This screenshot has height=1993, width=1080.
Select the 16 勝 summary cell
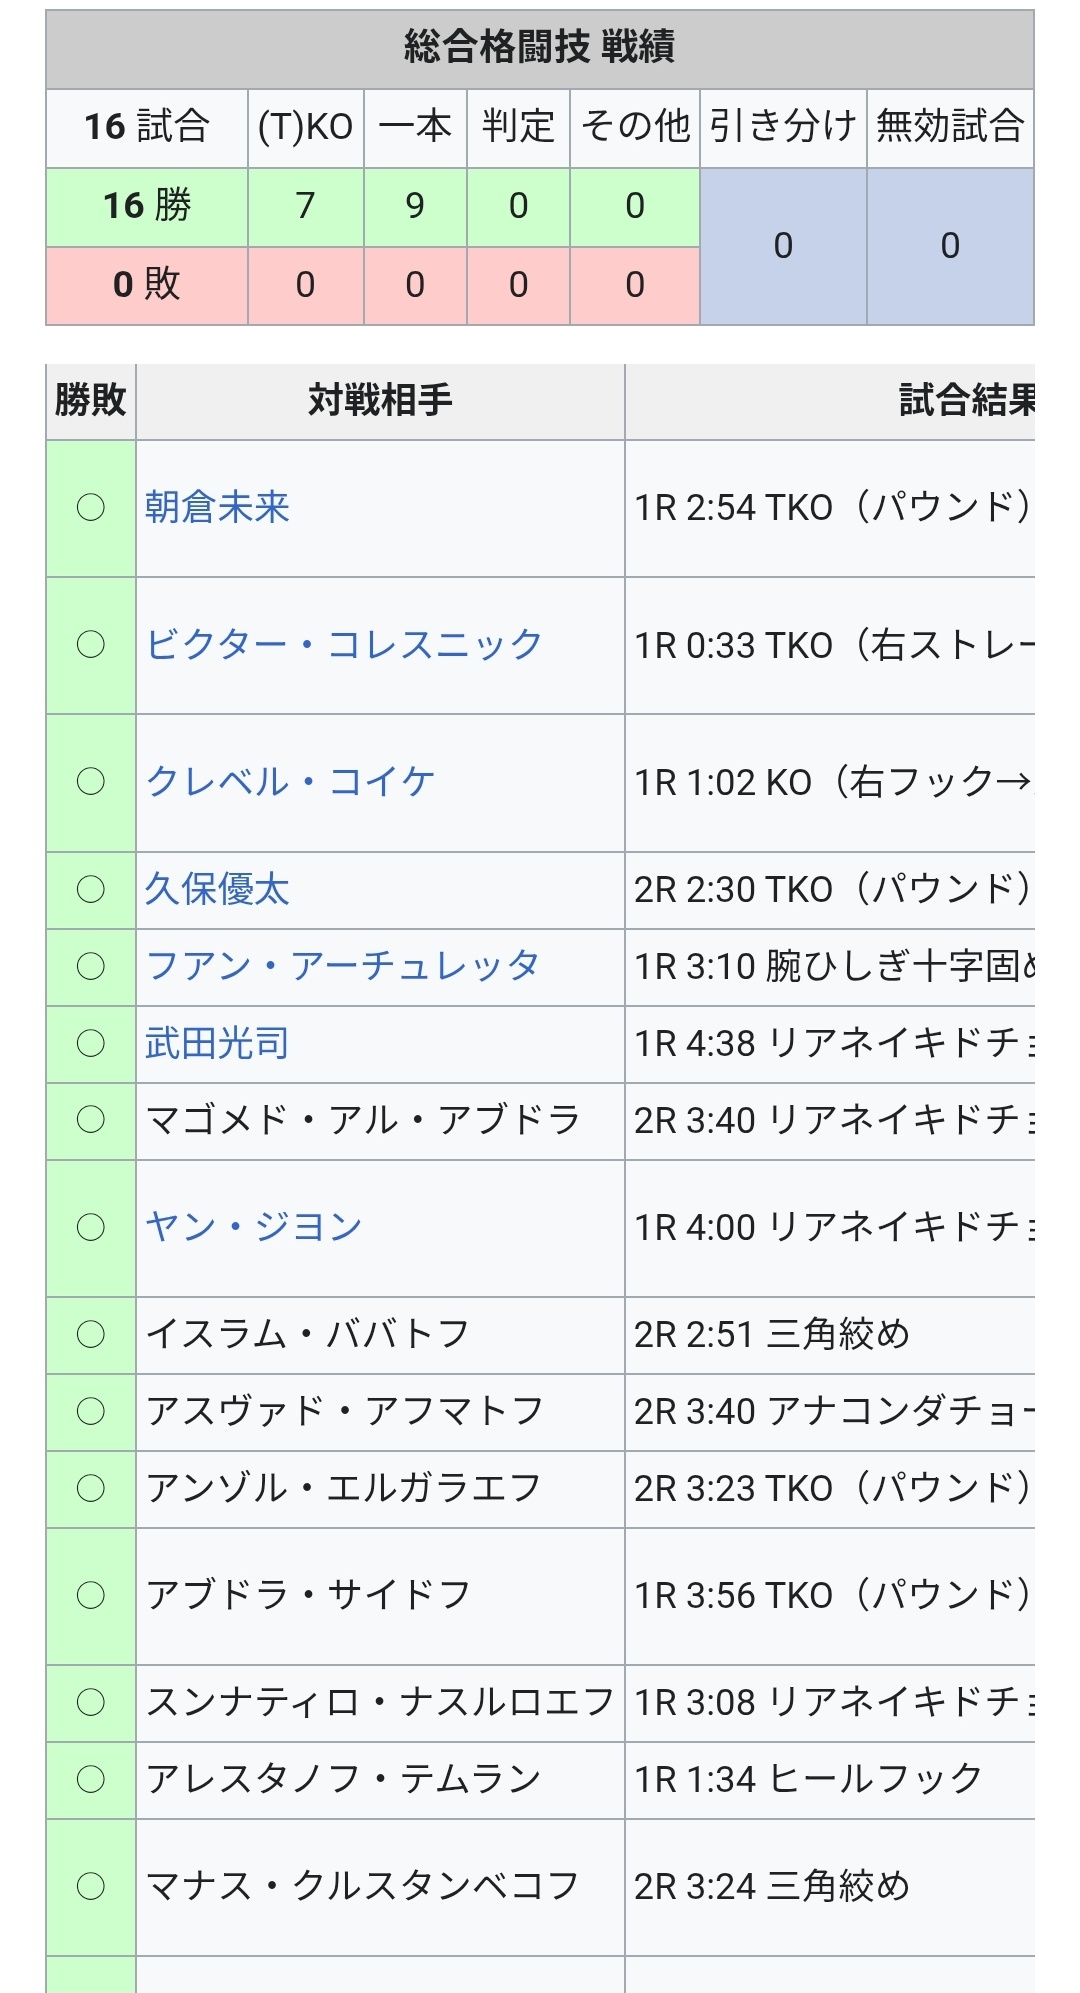pos(147,206)
